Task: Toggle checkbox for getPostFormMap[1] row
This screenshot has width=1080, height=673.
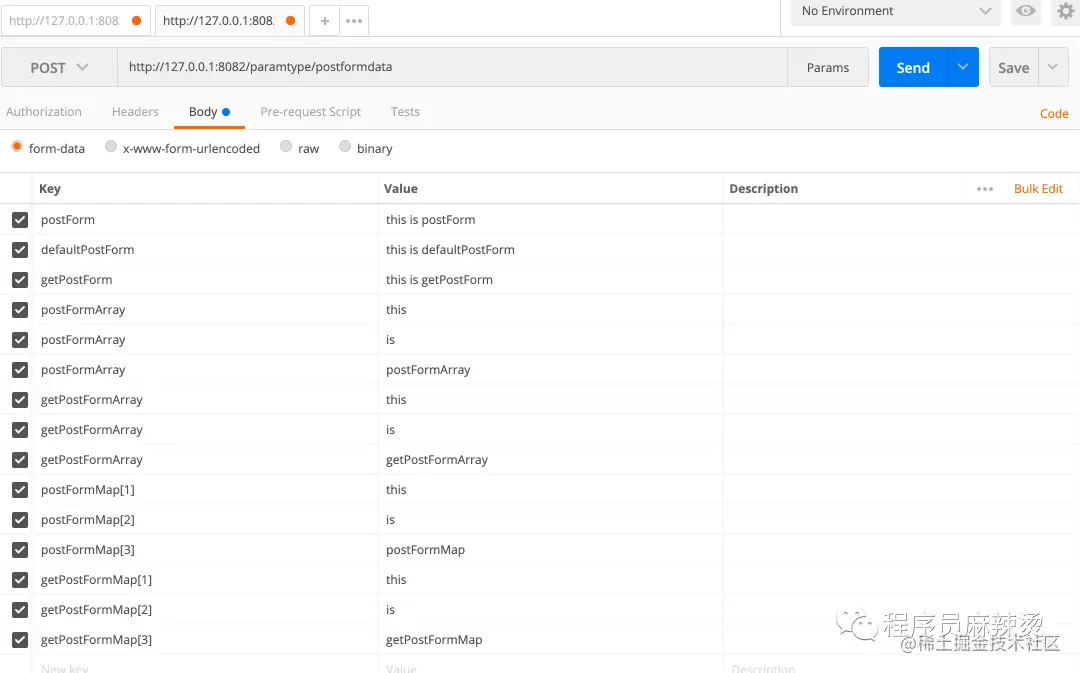Action: (x=20, y=580)
